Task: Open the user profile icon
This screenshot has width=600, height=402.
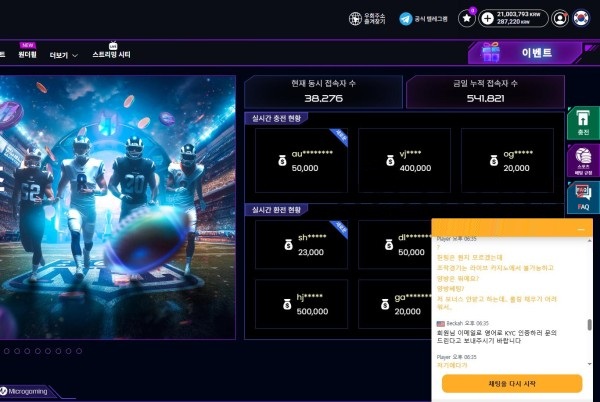Action: (x=559, y=18)
